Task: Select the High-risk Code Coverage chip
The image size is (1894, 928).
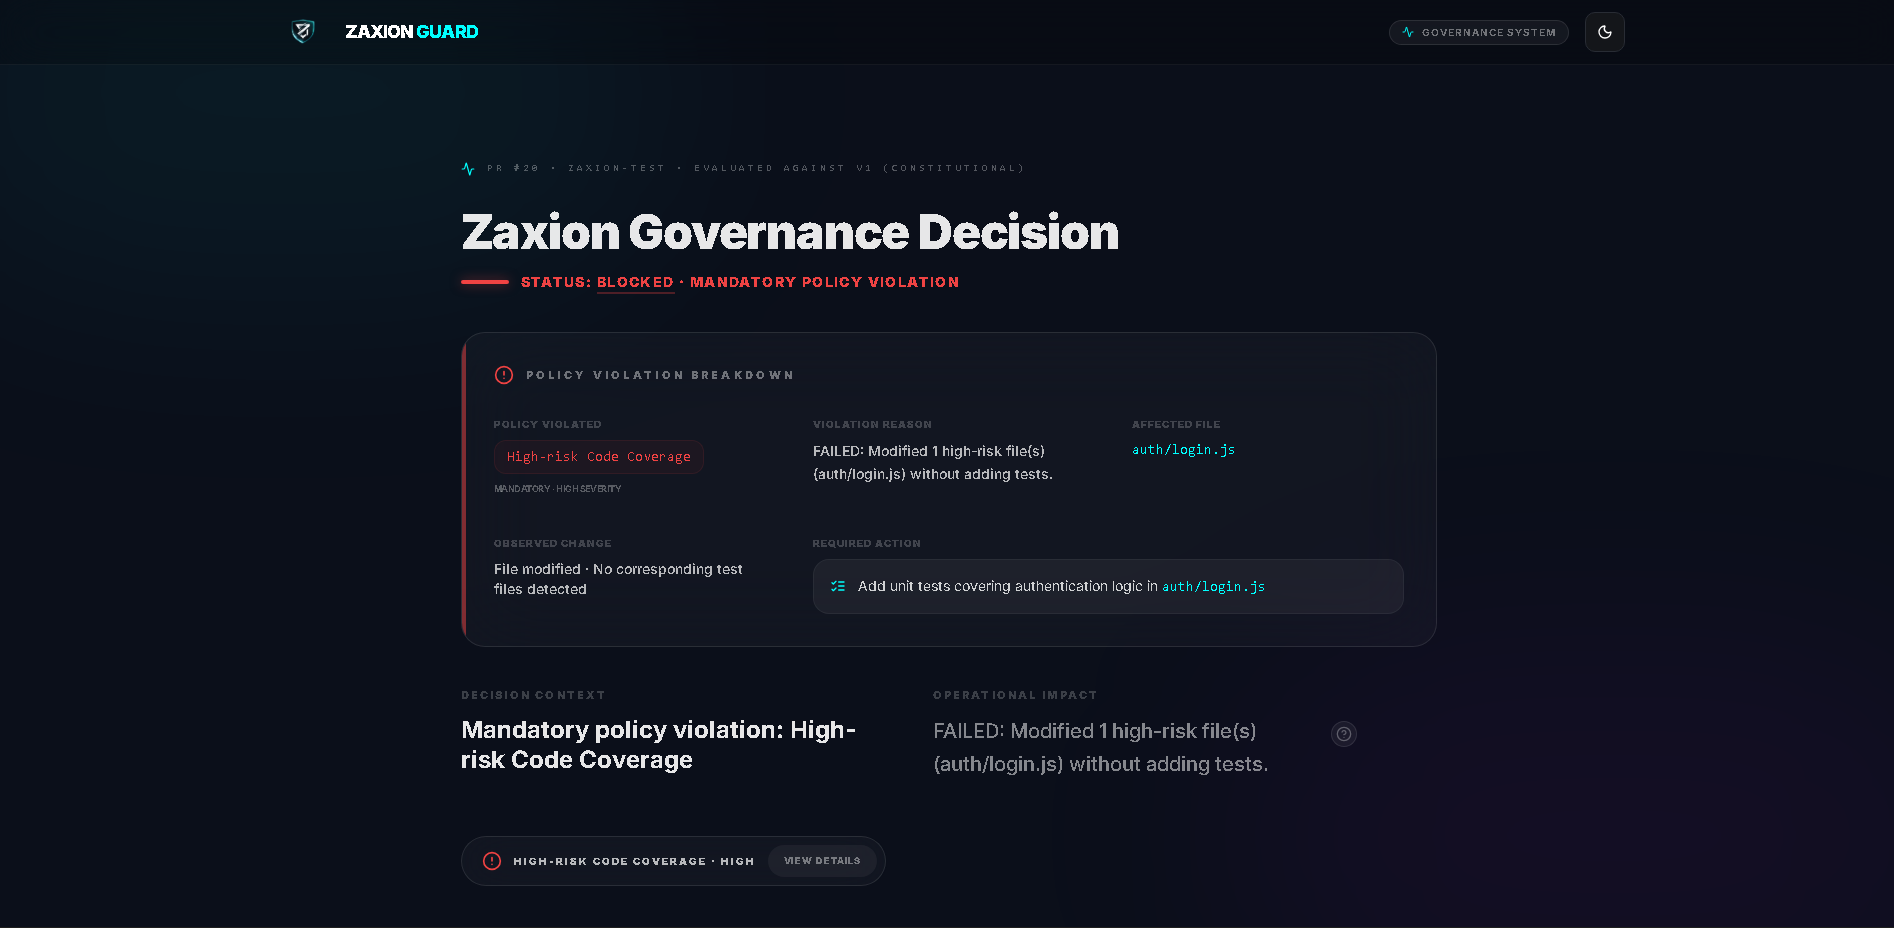Action: (x=598, y=456)
